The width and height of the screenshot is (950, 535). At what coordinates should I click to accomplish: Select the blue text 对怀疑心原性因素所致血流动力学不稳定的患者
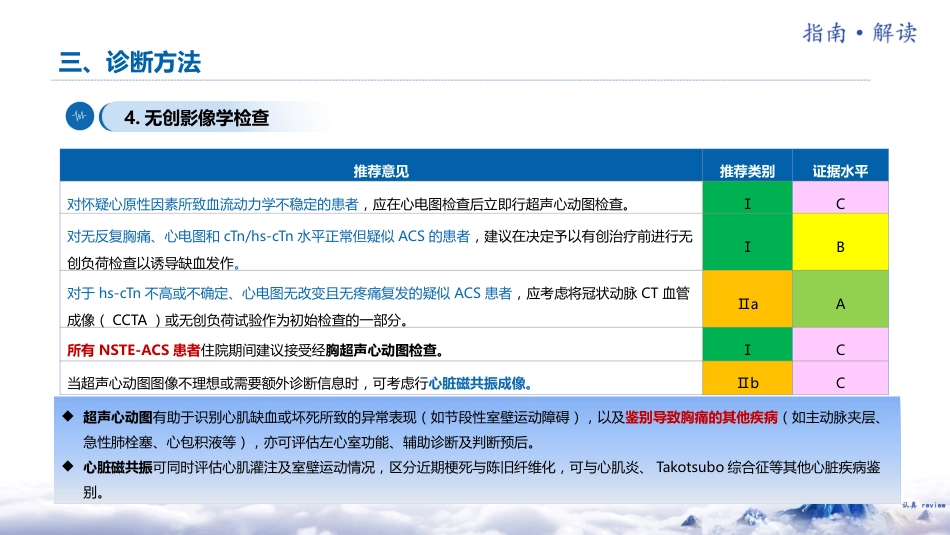[213, 204]
